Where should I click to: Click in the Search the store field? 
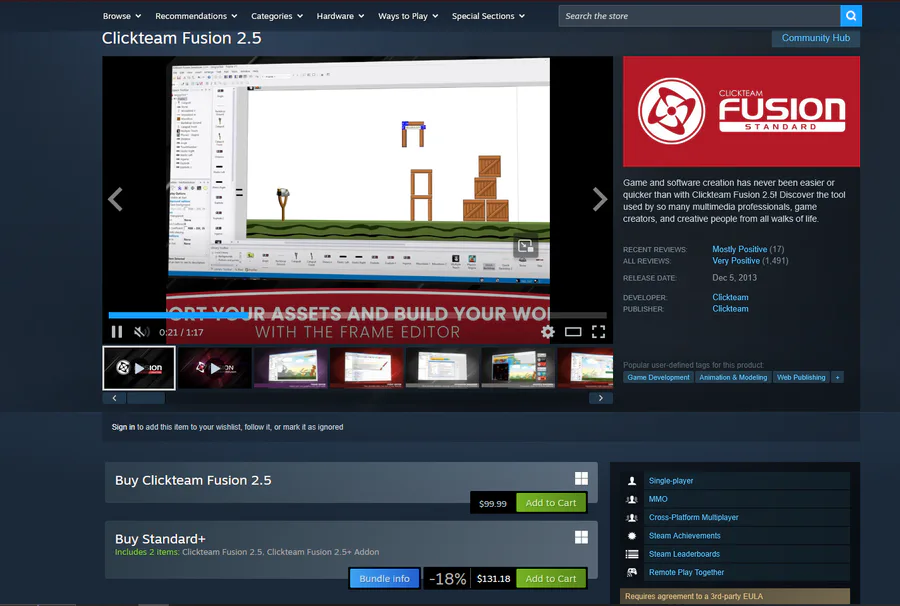(x=699, y=16)
